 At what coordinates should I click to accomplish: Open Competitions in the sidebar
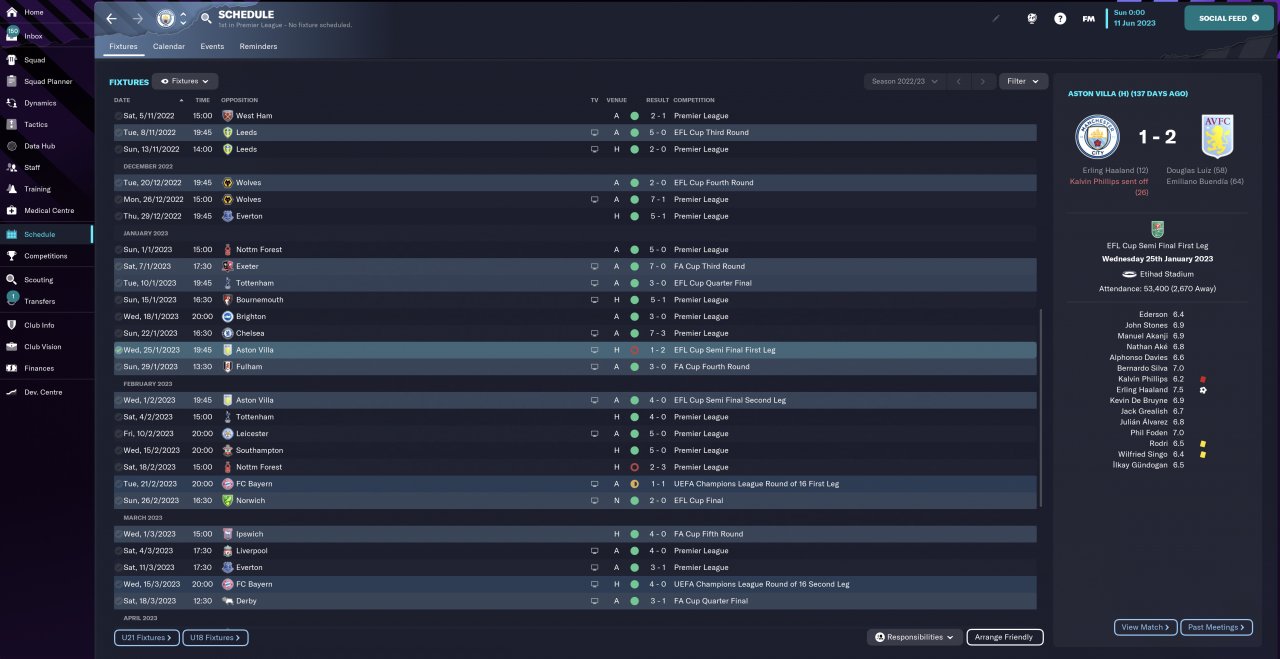[46, 256]
